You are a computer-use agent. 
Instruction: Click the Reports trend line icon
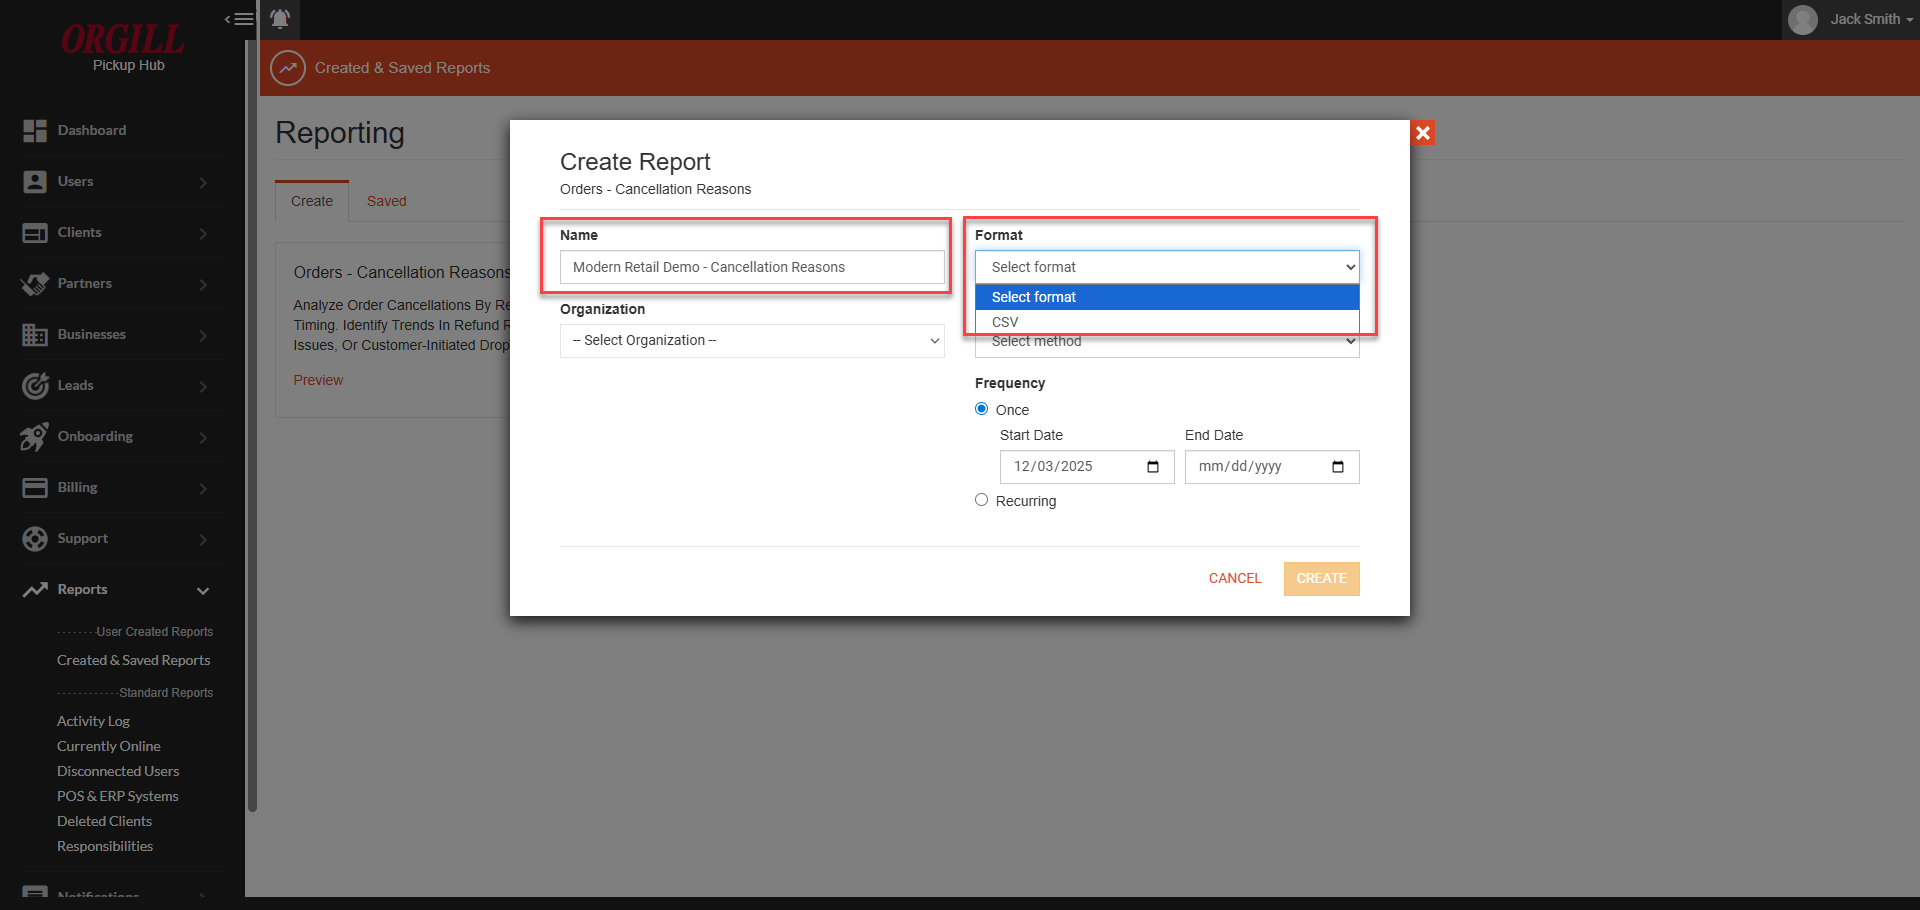click(x=35, y=589)
